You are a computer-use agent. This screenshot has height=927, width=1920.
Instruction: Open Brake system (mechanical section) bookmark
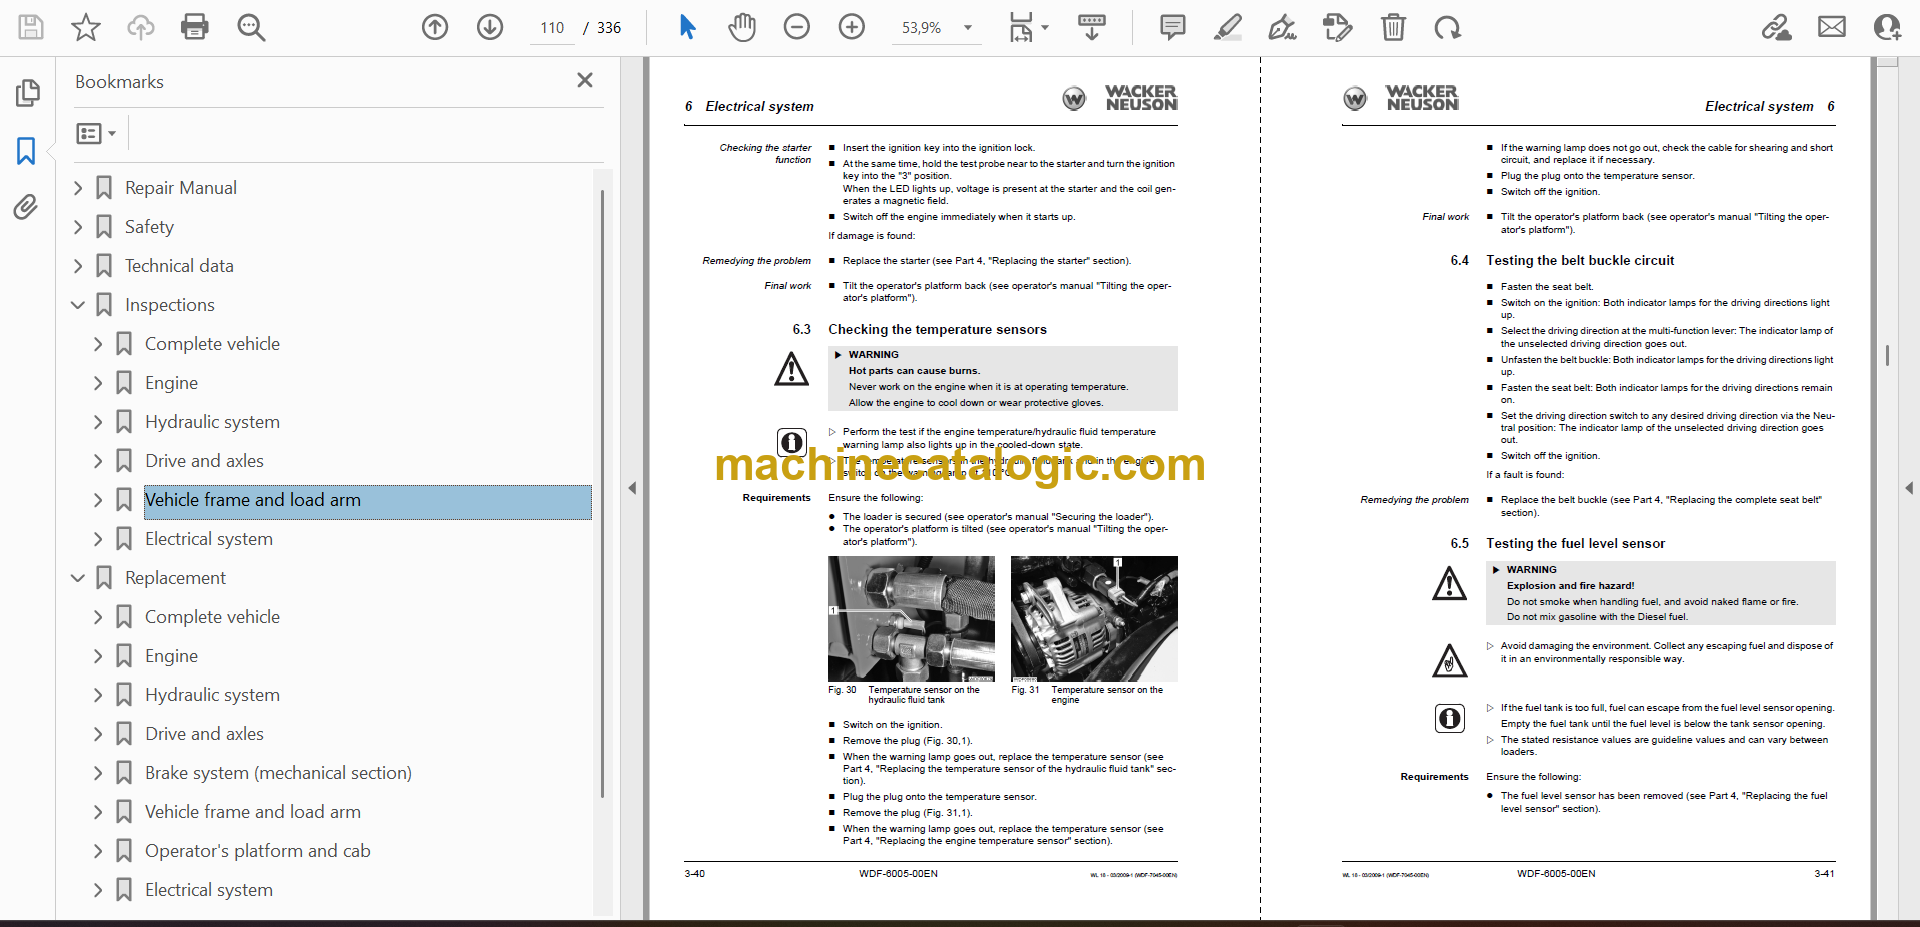[278, 773]
